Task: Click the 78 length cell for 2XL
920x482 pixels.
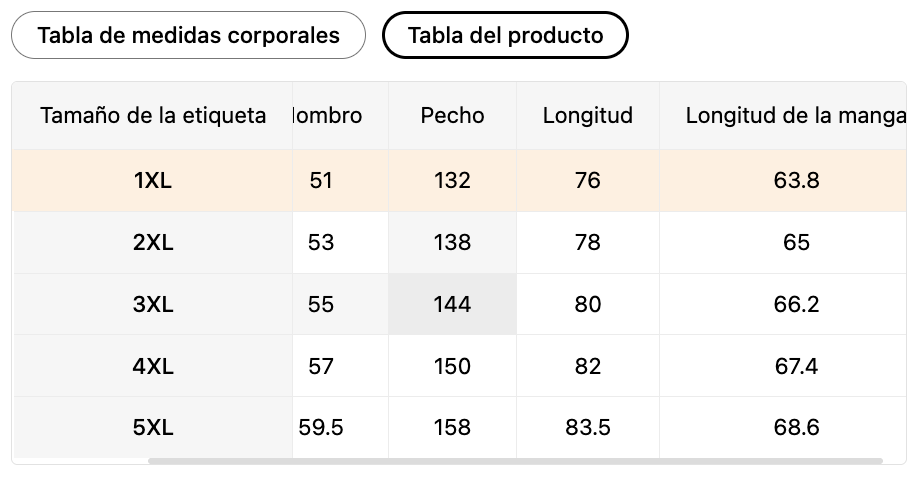Action: tap(588, 242)
